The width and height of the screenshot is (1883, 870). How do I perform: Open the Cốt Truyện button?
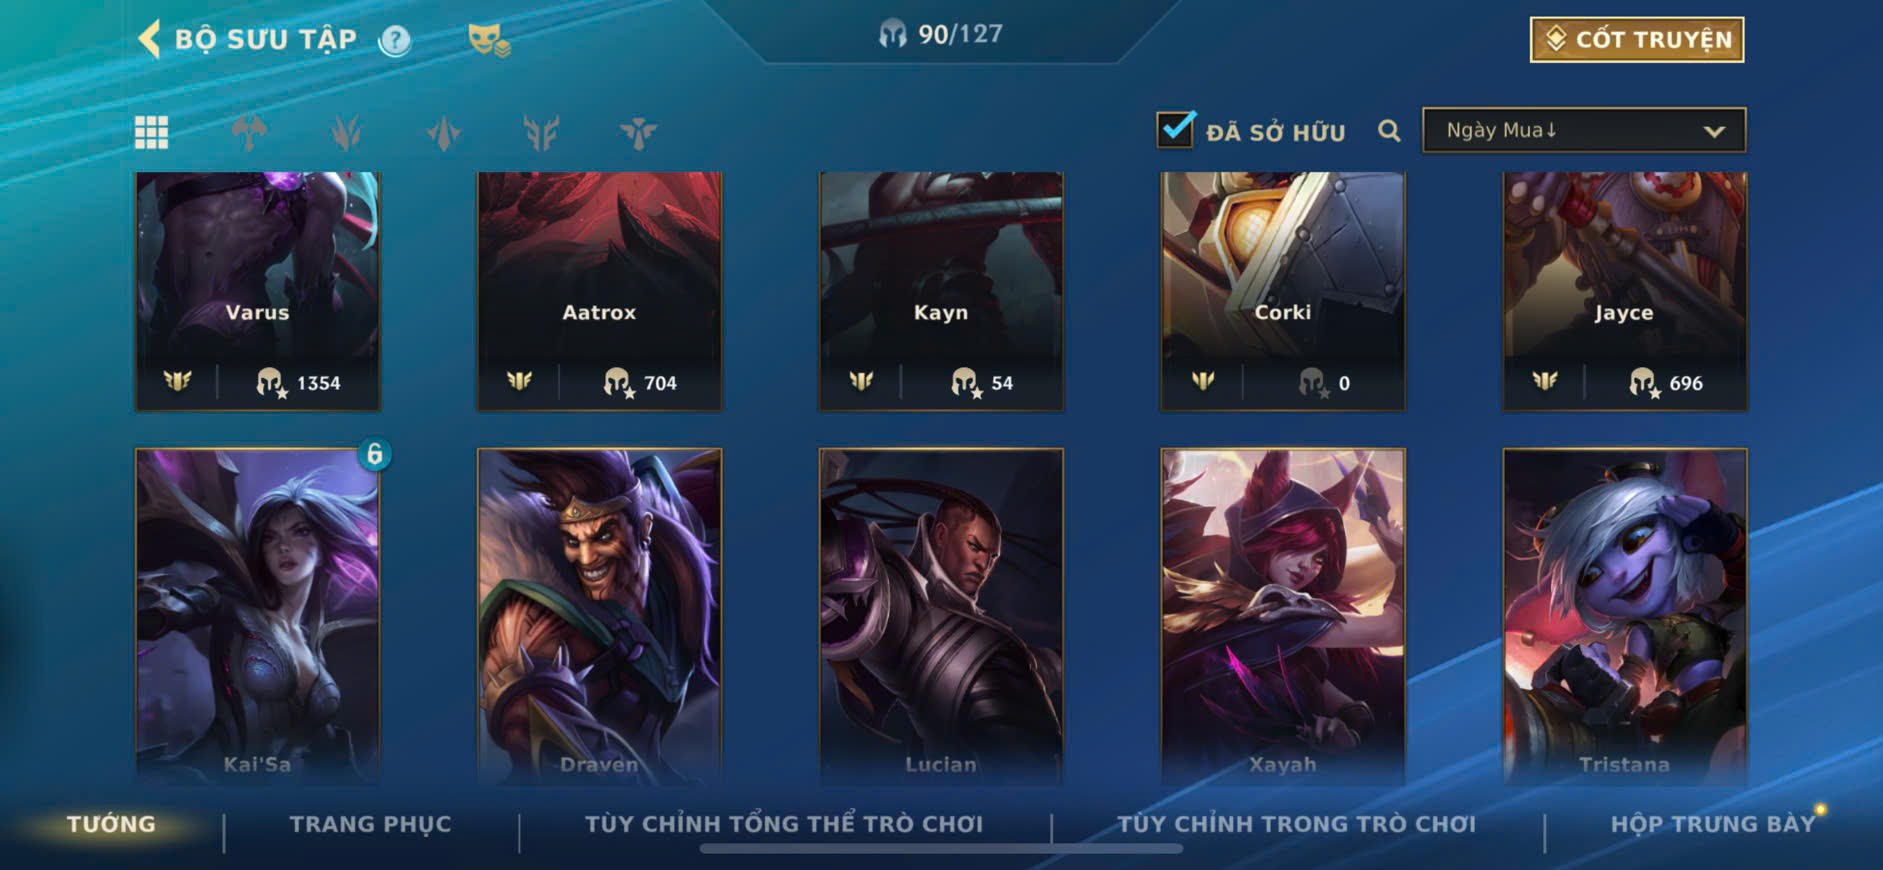pyautogui.click(x=1637, y=40)
